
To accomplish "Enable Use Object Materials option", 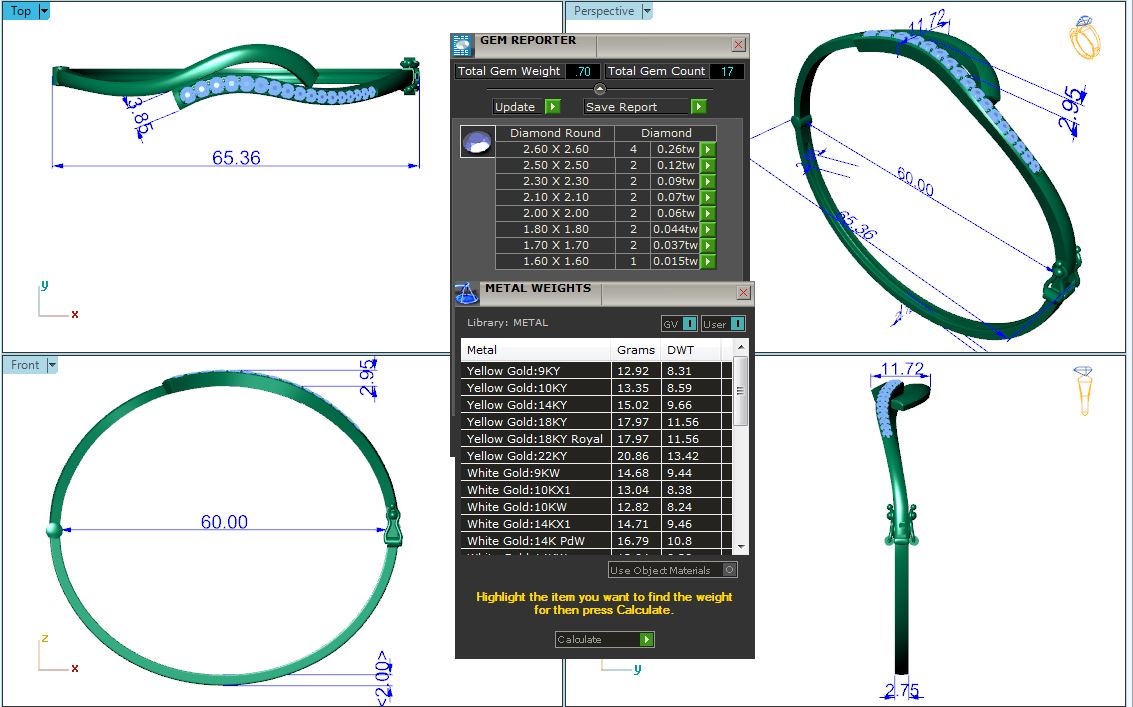I will 729,570.
